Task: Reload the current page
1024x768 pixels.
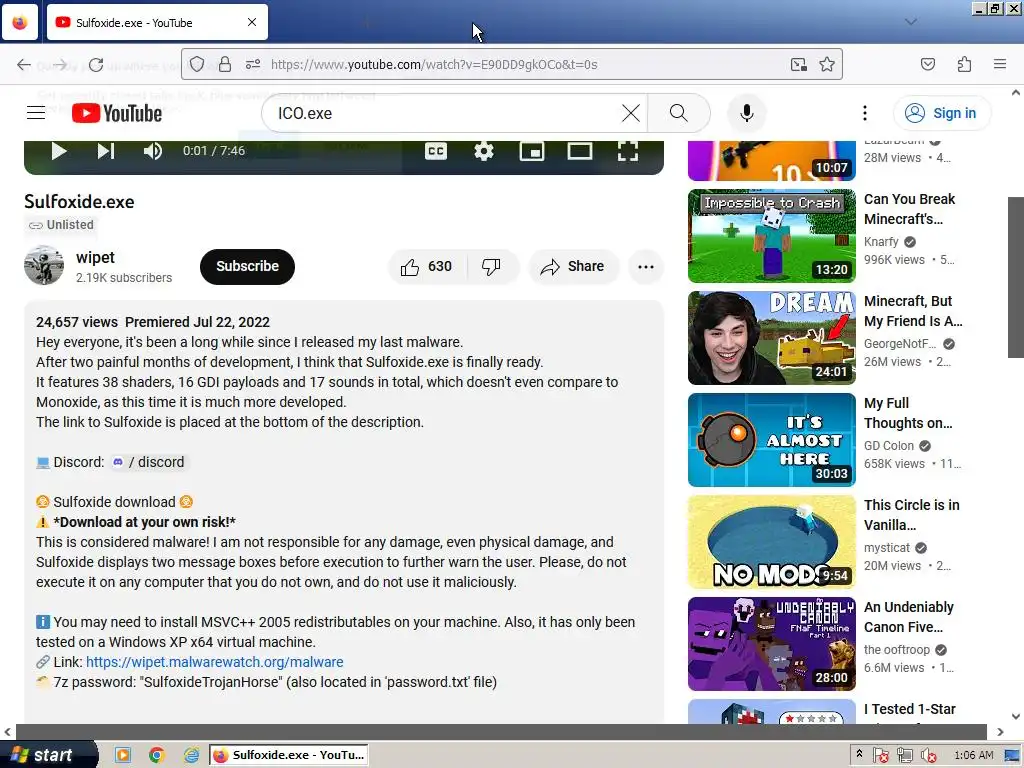Action: [96, 64]
